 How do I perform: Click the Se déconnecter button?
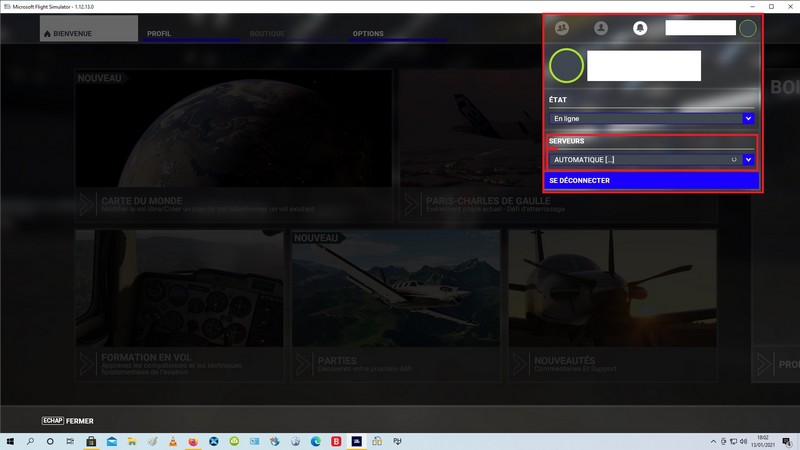pos(652,181)
